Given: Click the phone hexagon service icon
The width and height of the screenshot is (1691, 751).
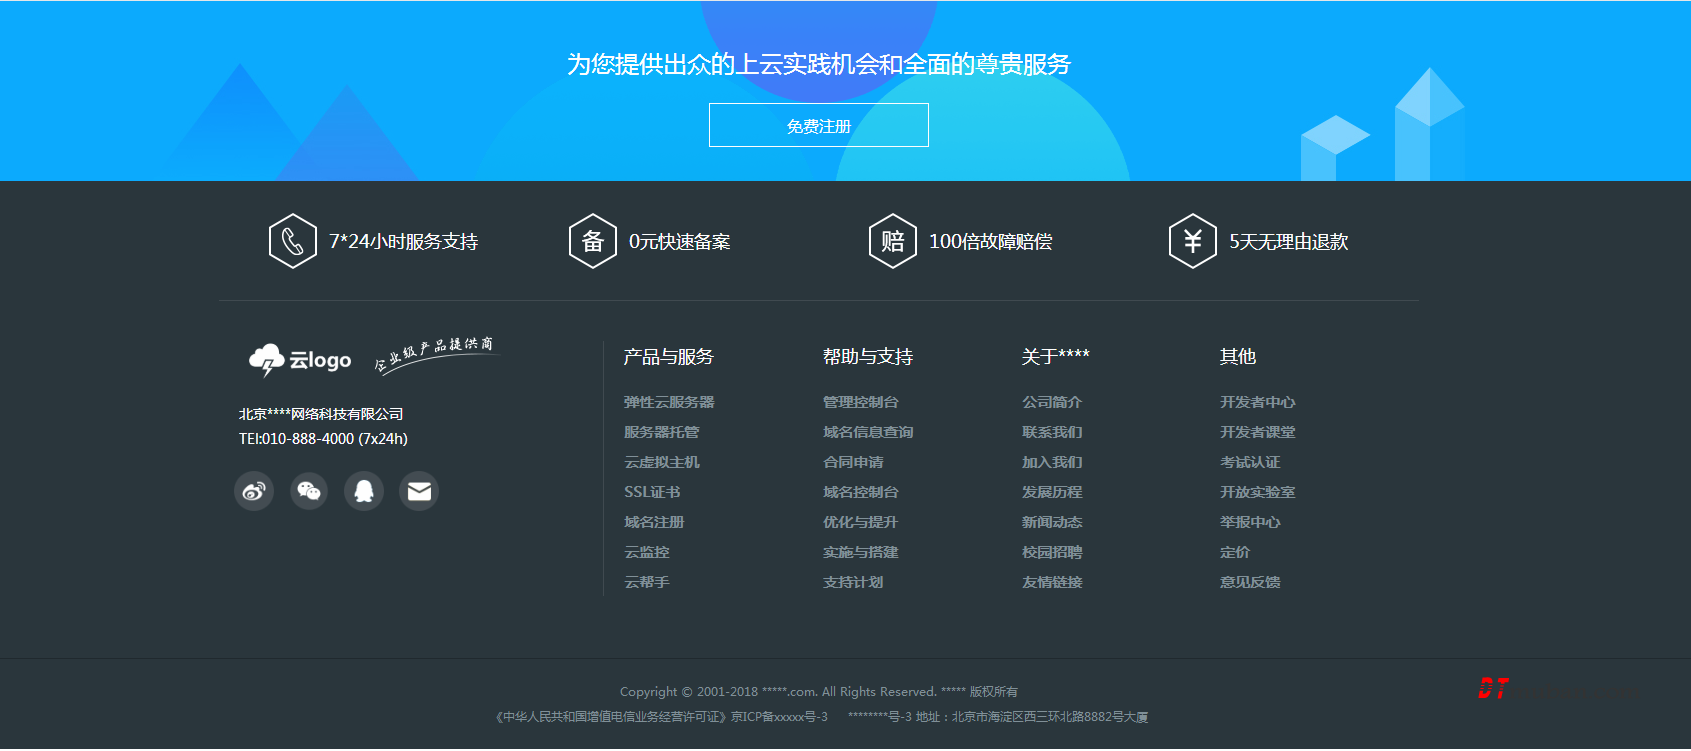Looking at the screenshot, I should 293,241.
